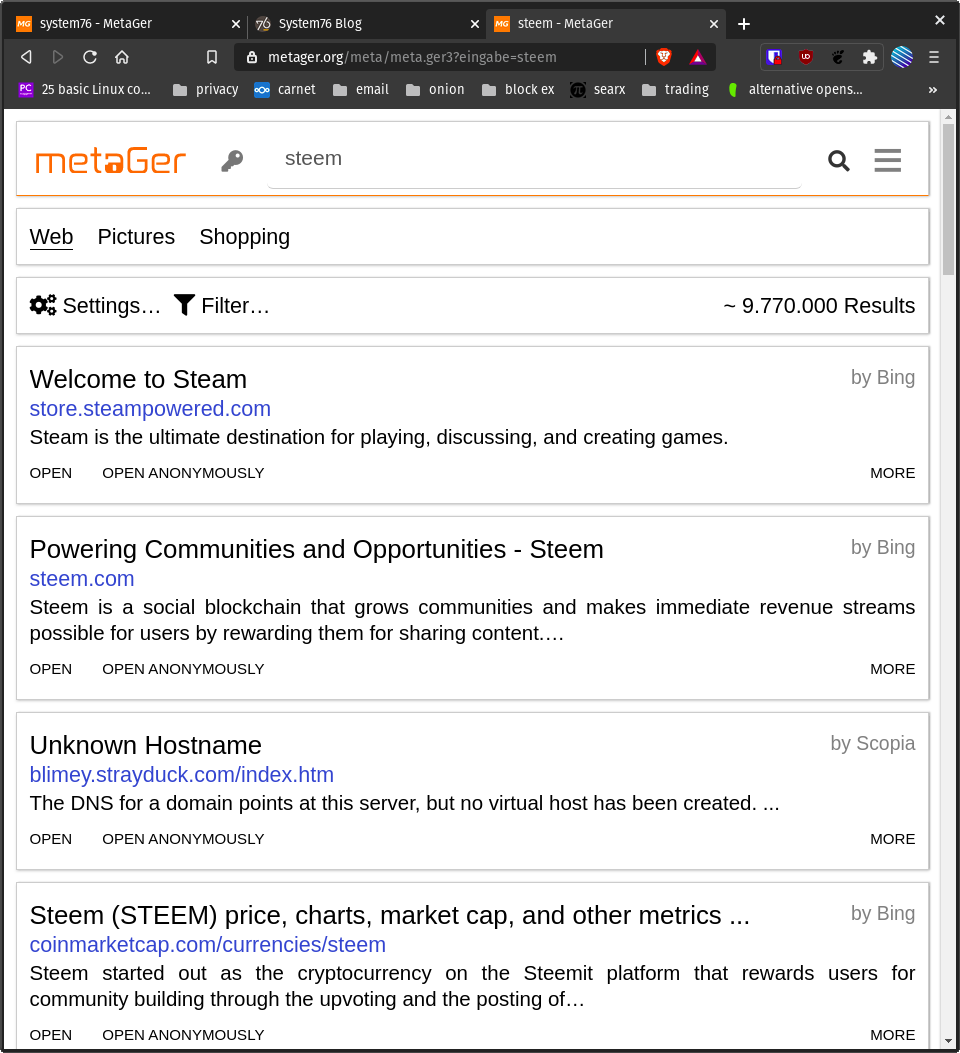Reload the current page

click(x=90, y=57)
